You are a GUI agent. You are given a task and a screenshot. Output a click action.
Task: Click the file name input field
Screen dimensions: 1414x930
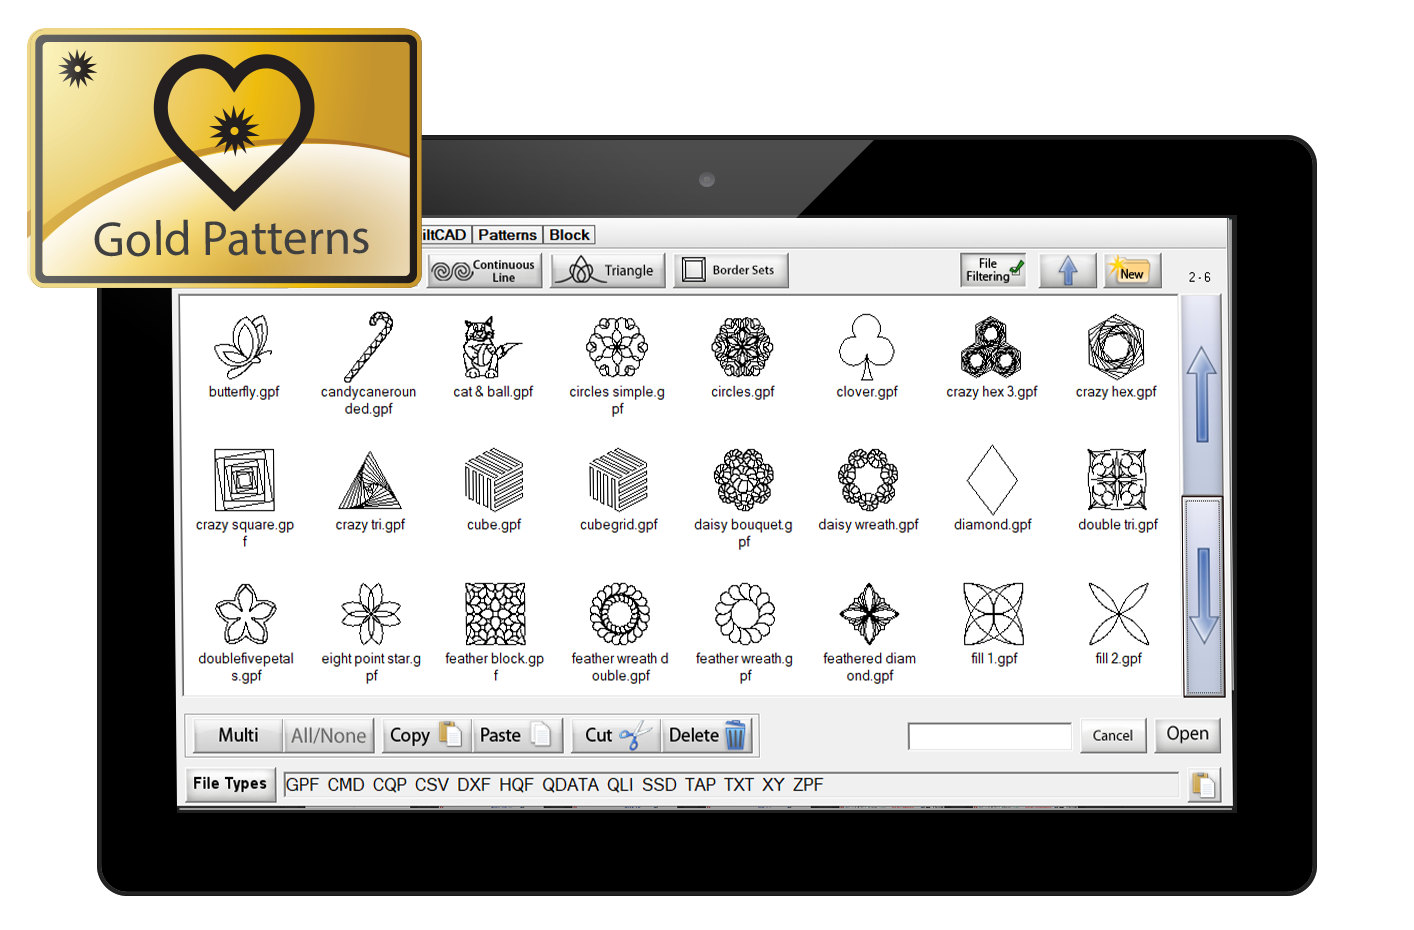click(989, 736)
